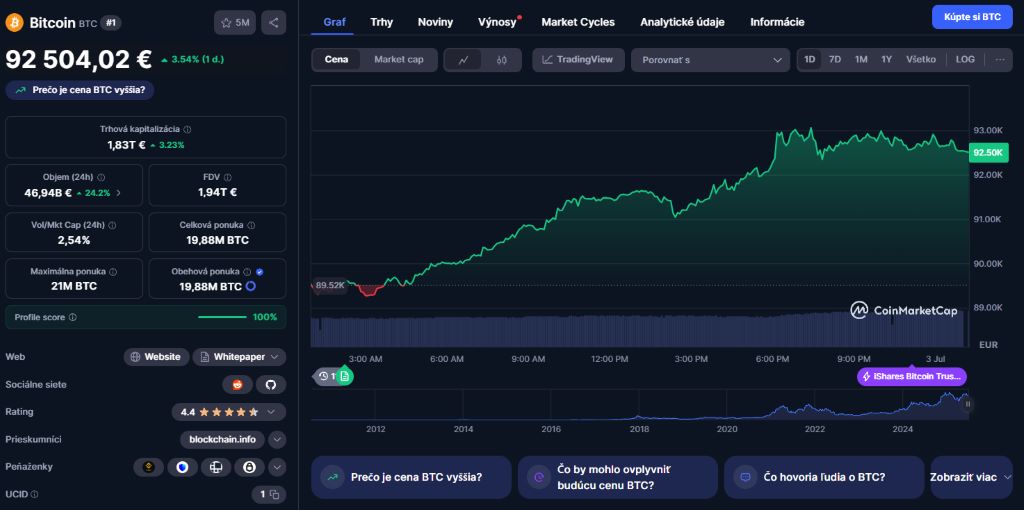This screenshot has height=510, width=1024.
Task: Click info icon beside Trhová kapitalizácia
Action: 187,130
